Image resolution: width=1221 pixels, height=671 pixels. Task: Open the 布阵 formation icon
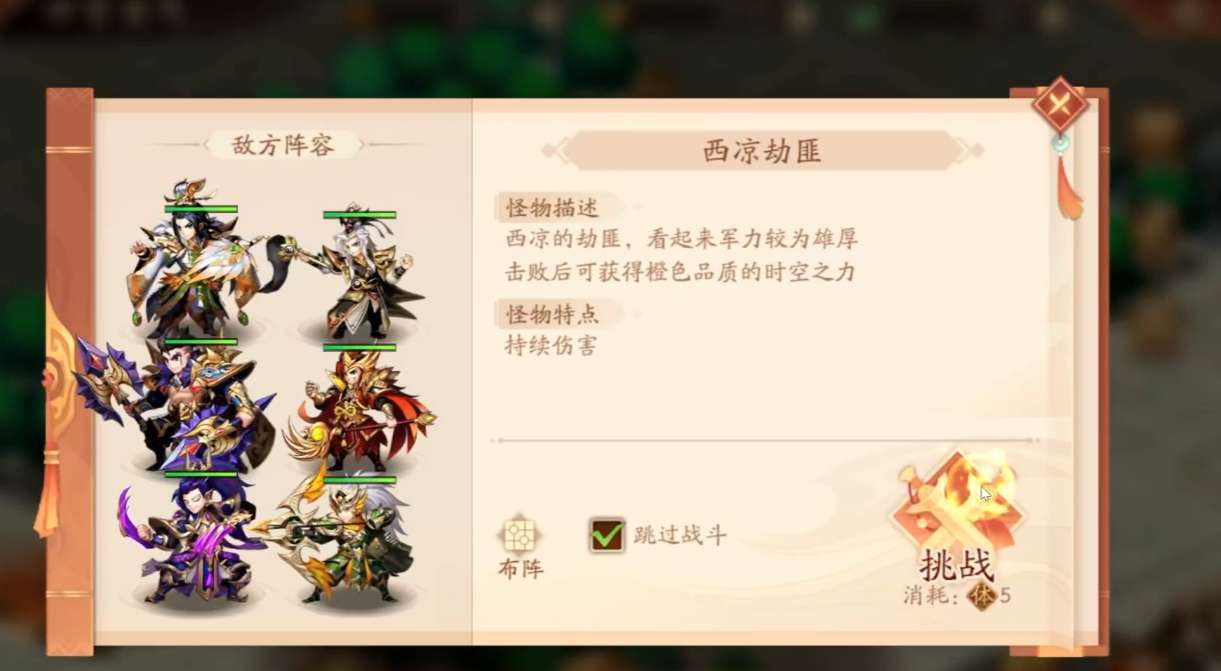519,535
